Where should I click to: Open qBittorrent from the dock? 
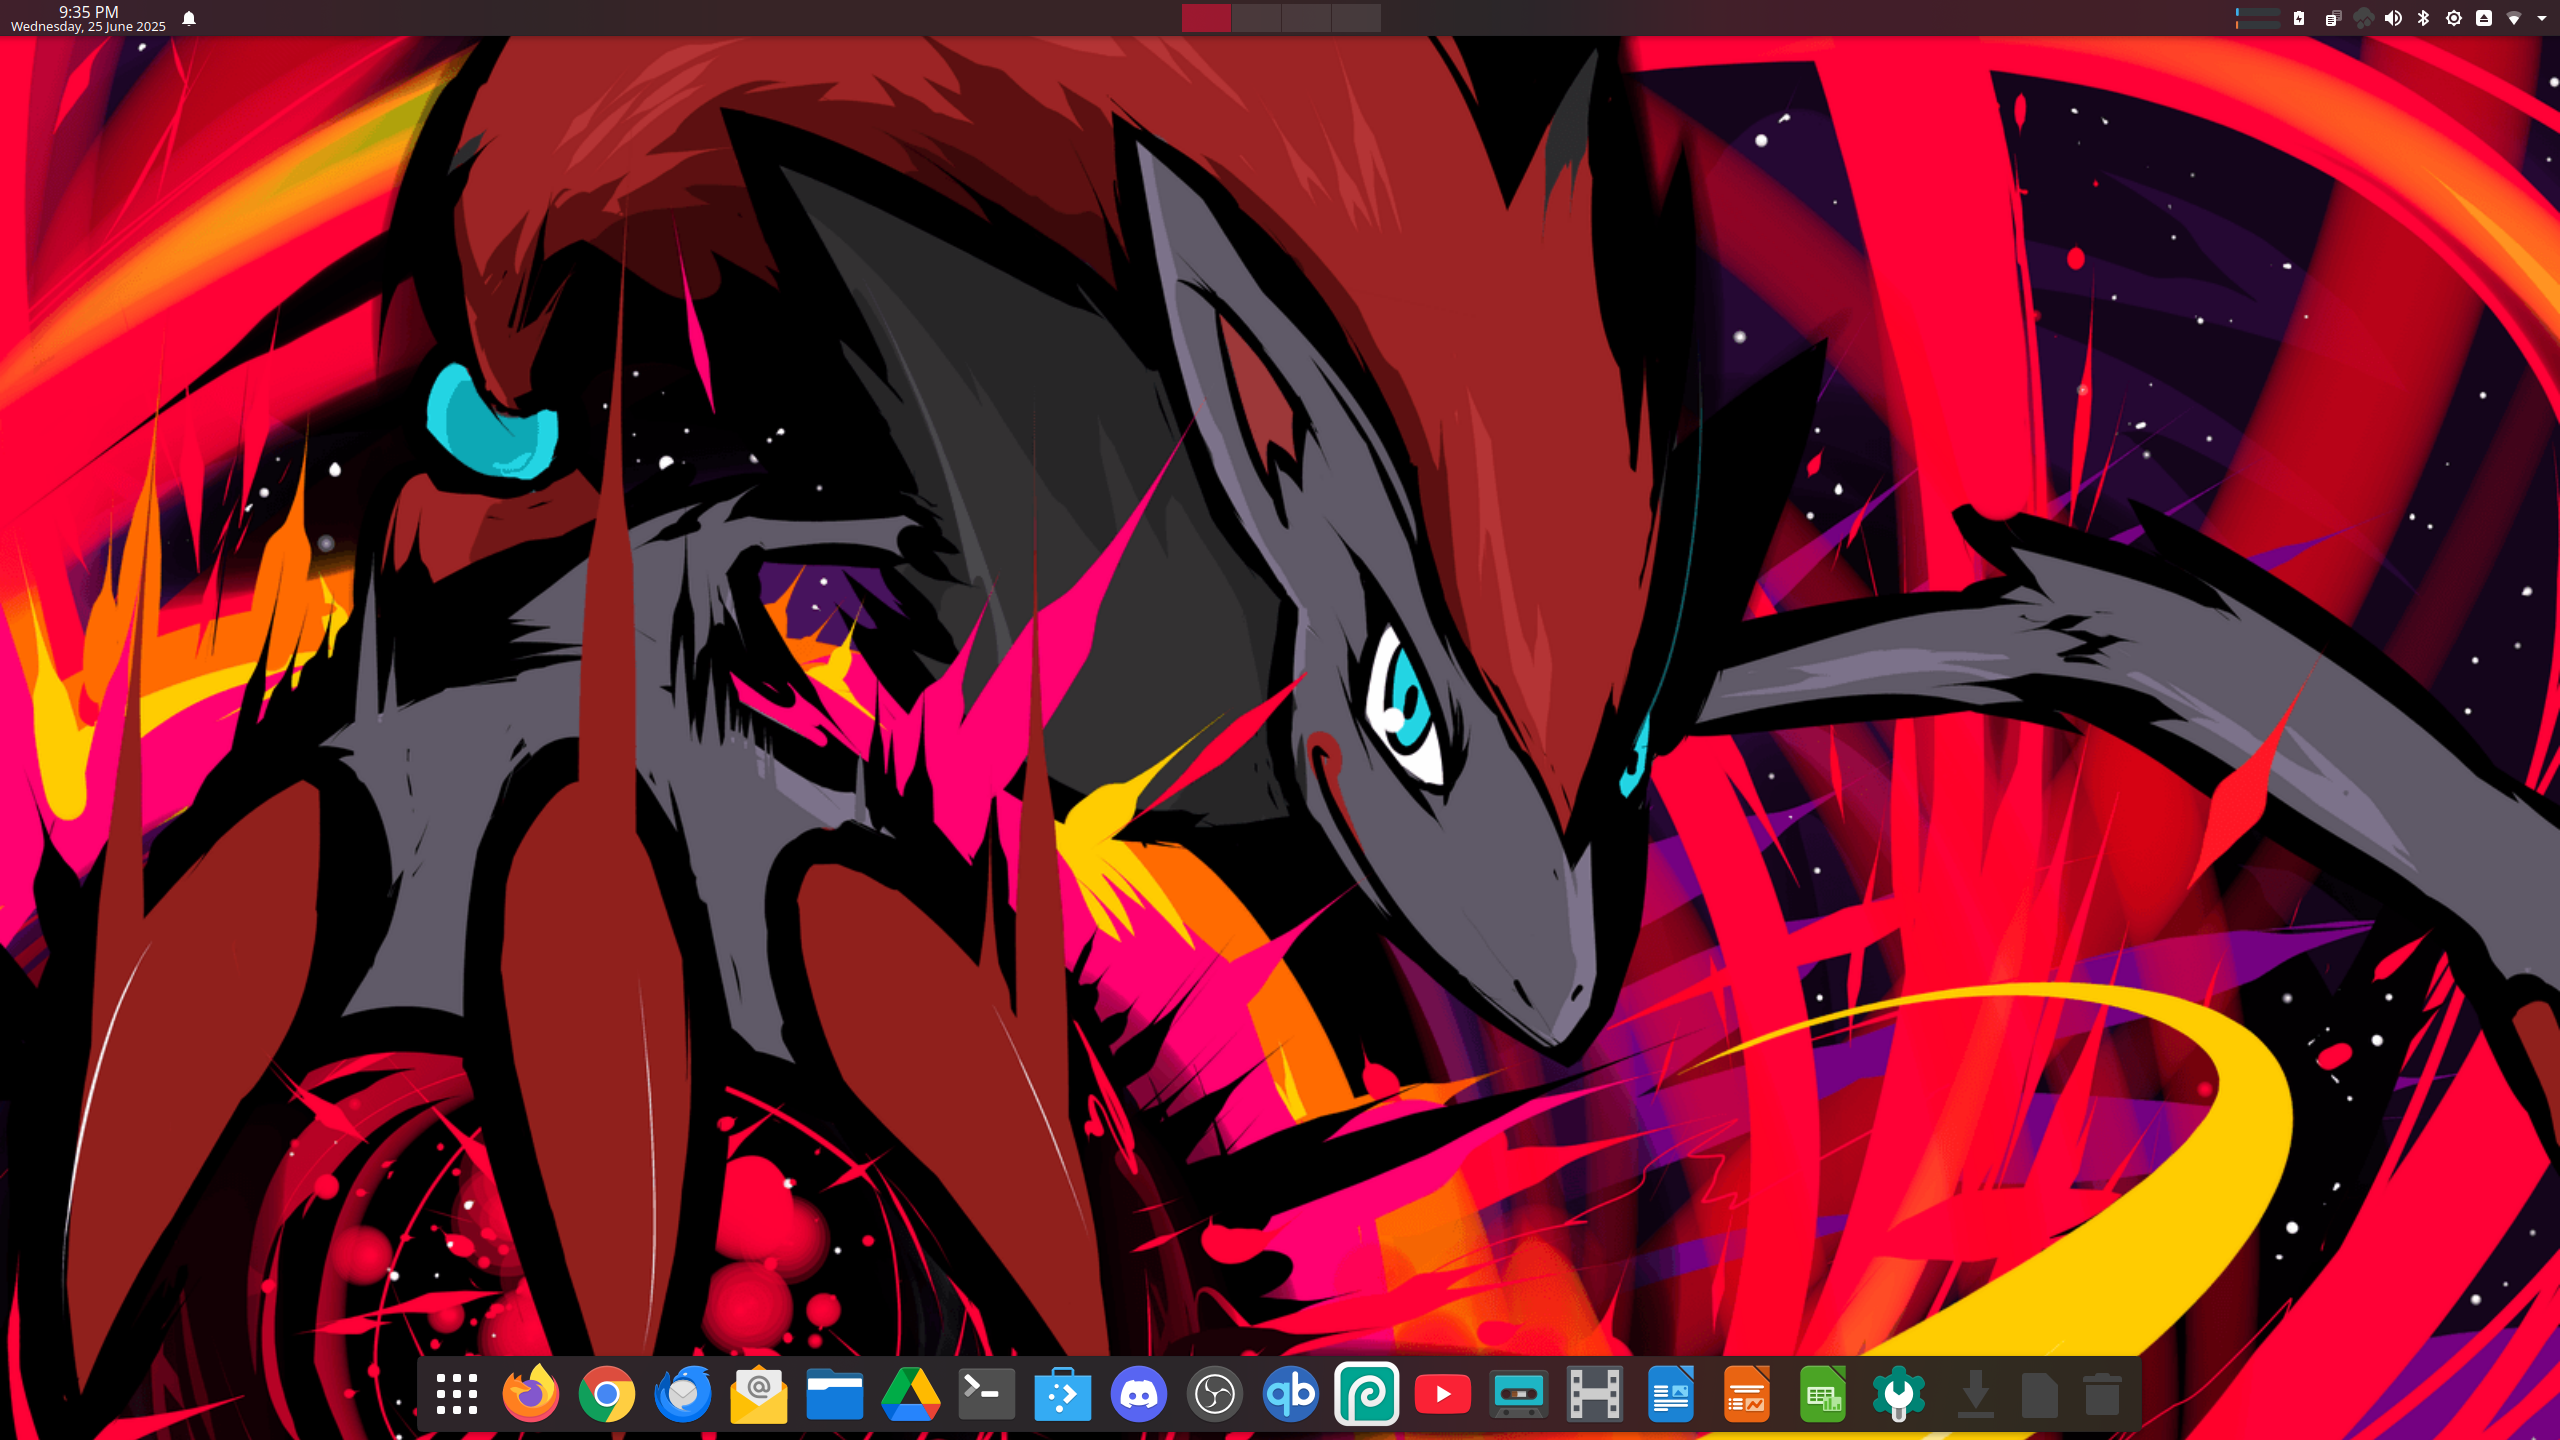click(x=1291, y=1394)
